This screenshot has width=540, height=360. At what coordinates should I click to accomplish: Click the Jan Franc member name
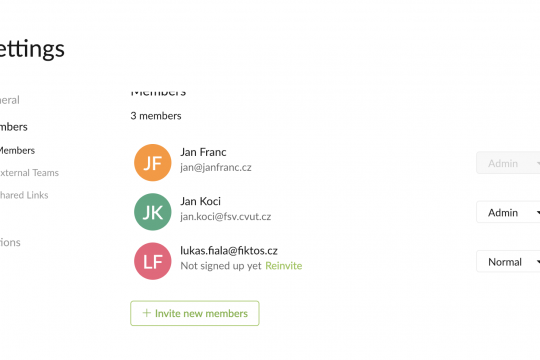pyautogui.click(x=203, y=152)
